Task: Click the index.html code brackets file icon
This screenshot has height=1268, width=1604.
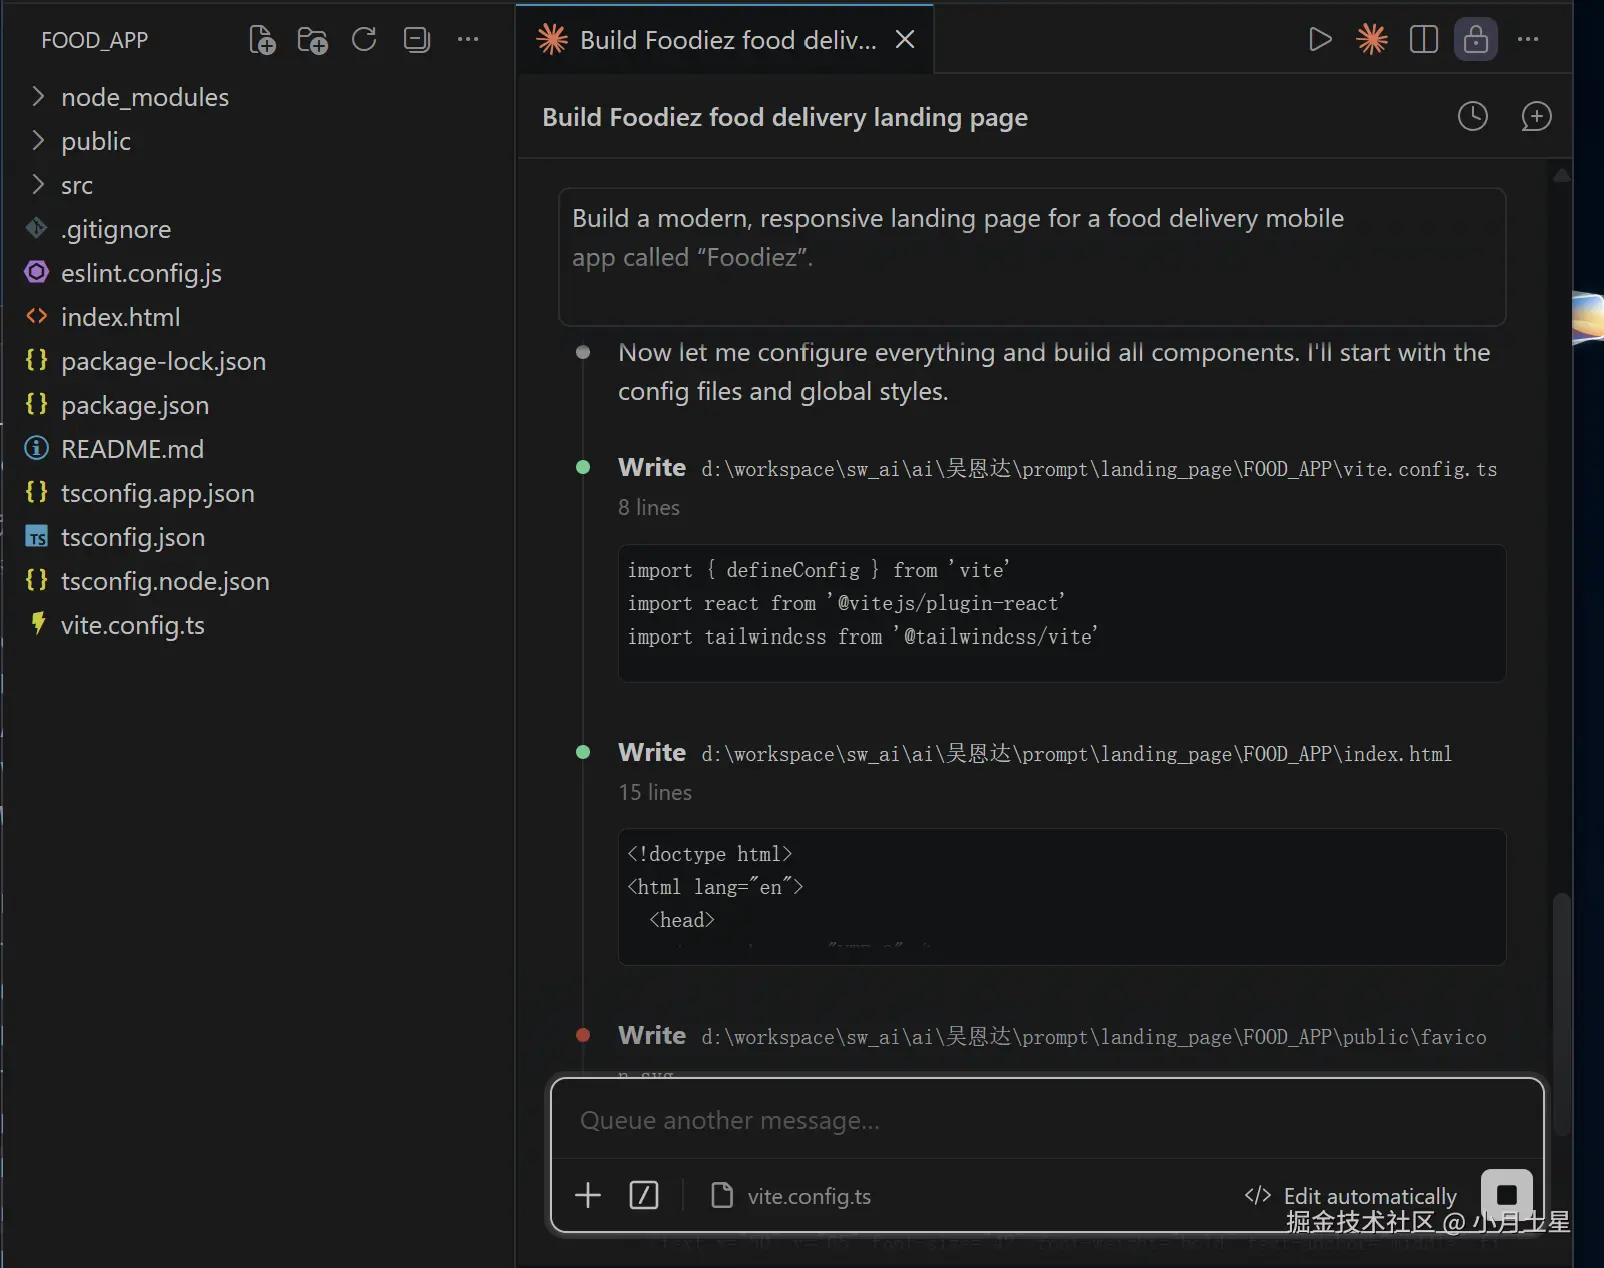Action: (37, 316)
